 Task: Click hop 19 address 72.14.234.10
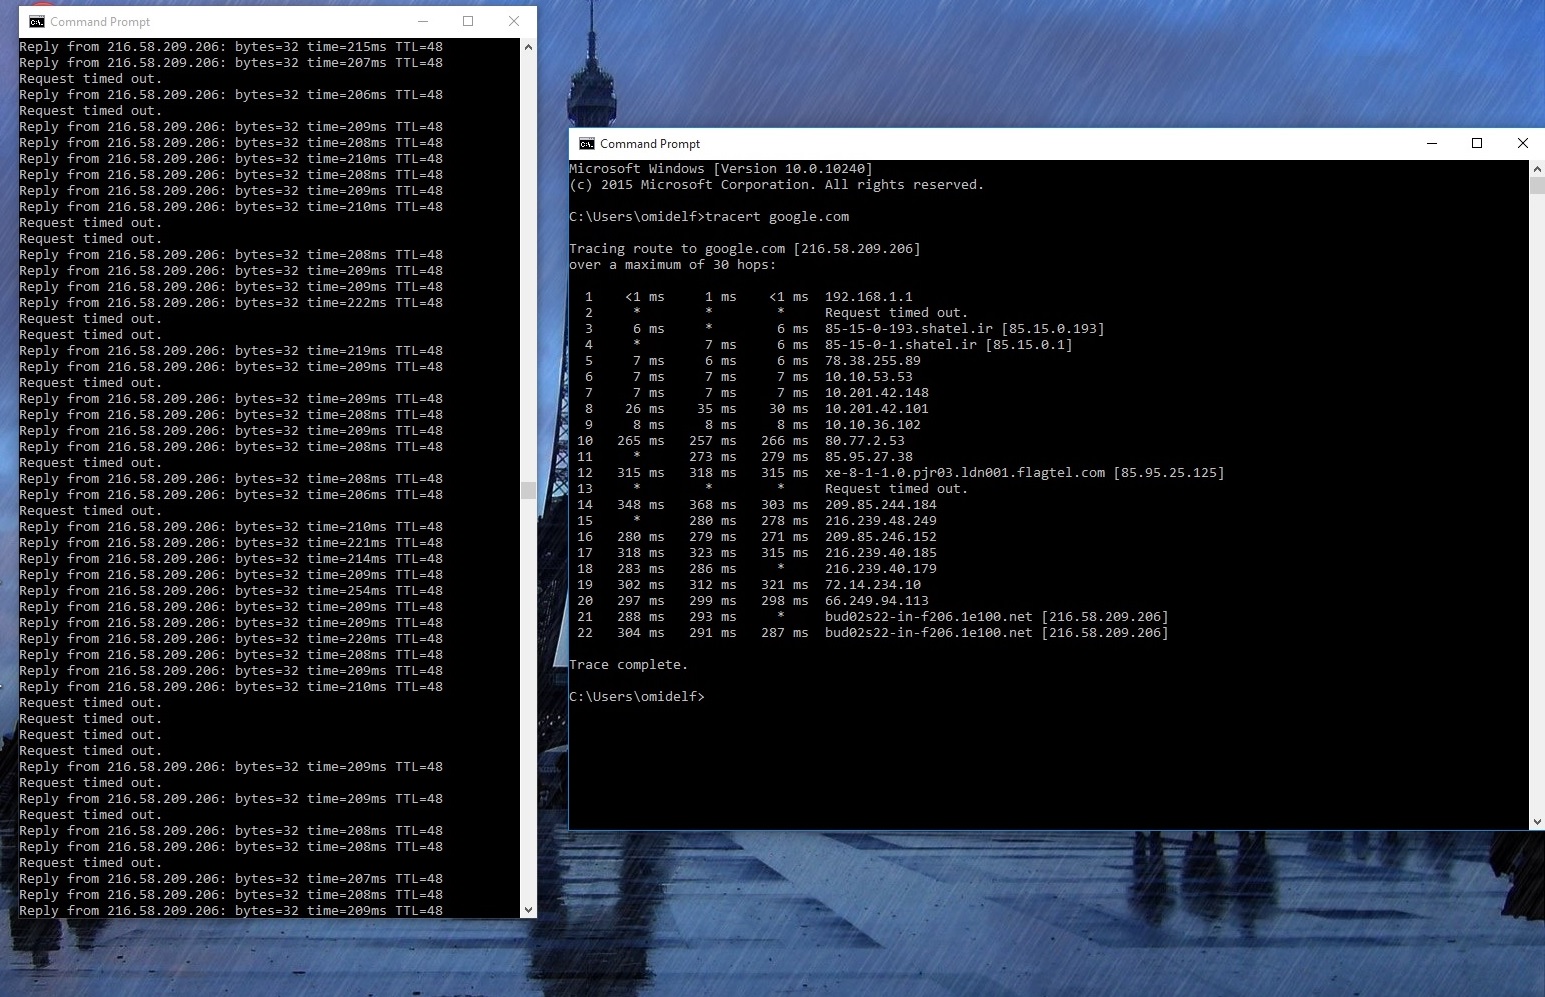click(x=873, y=585)
